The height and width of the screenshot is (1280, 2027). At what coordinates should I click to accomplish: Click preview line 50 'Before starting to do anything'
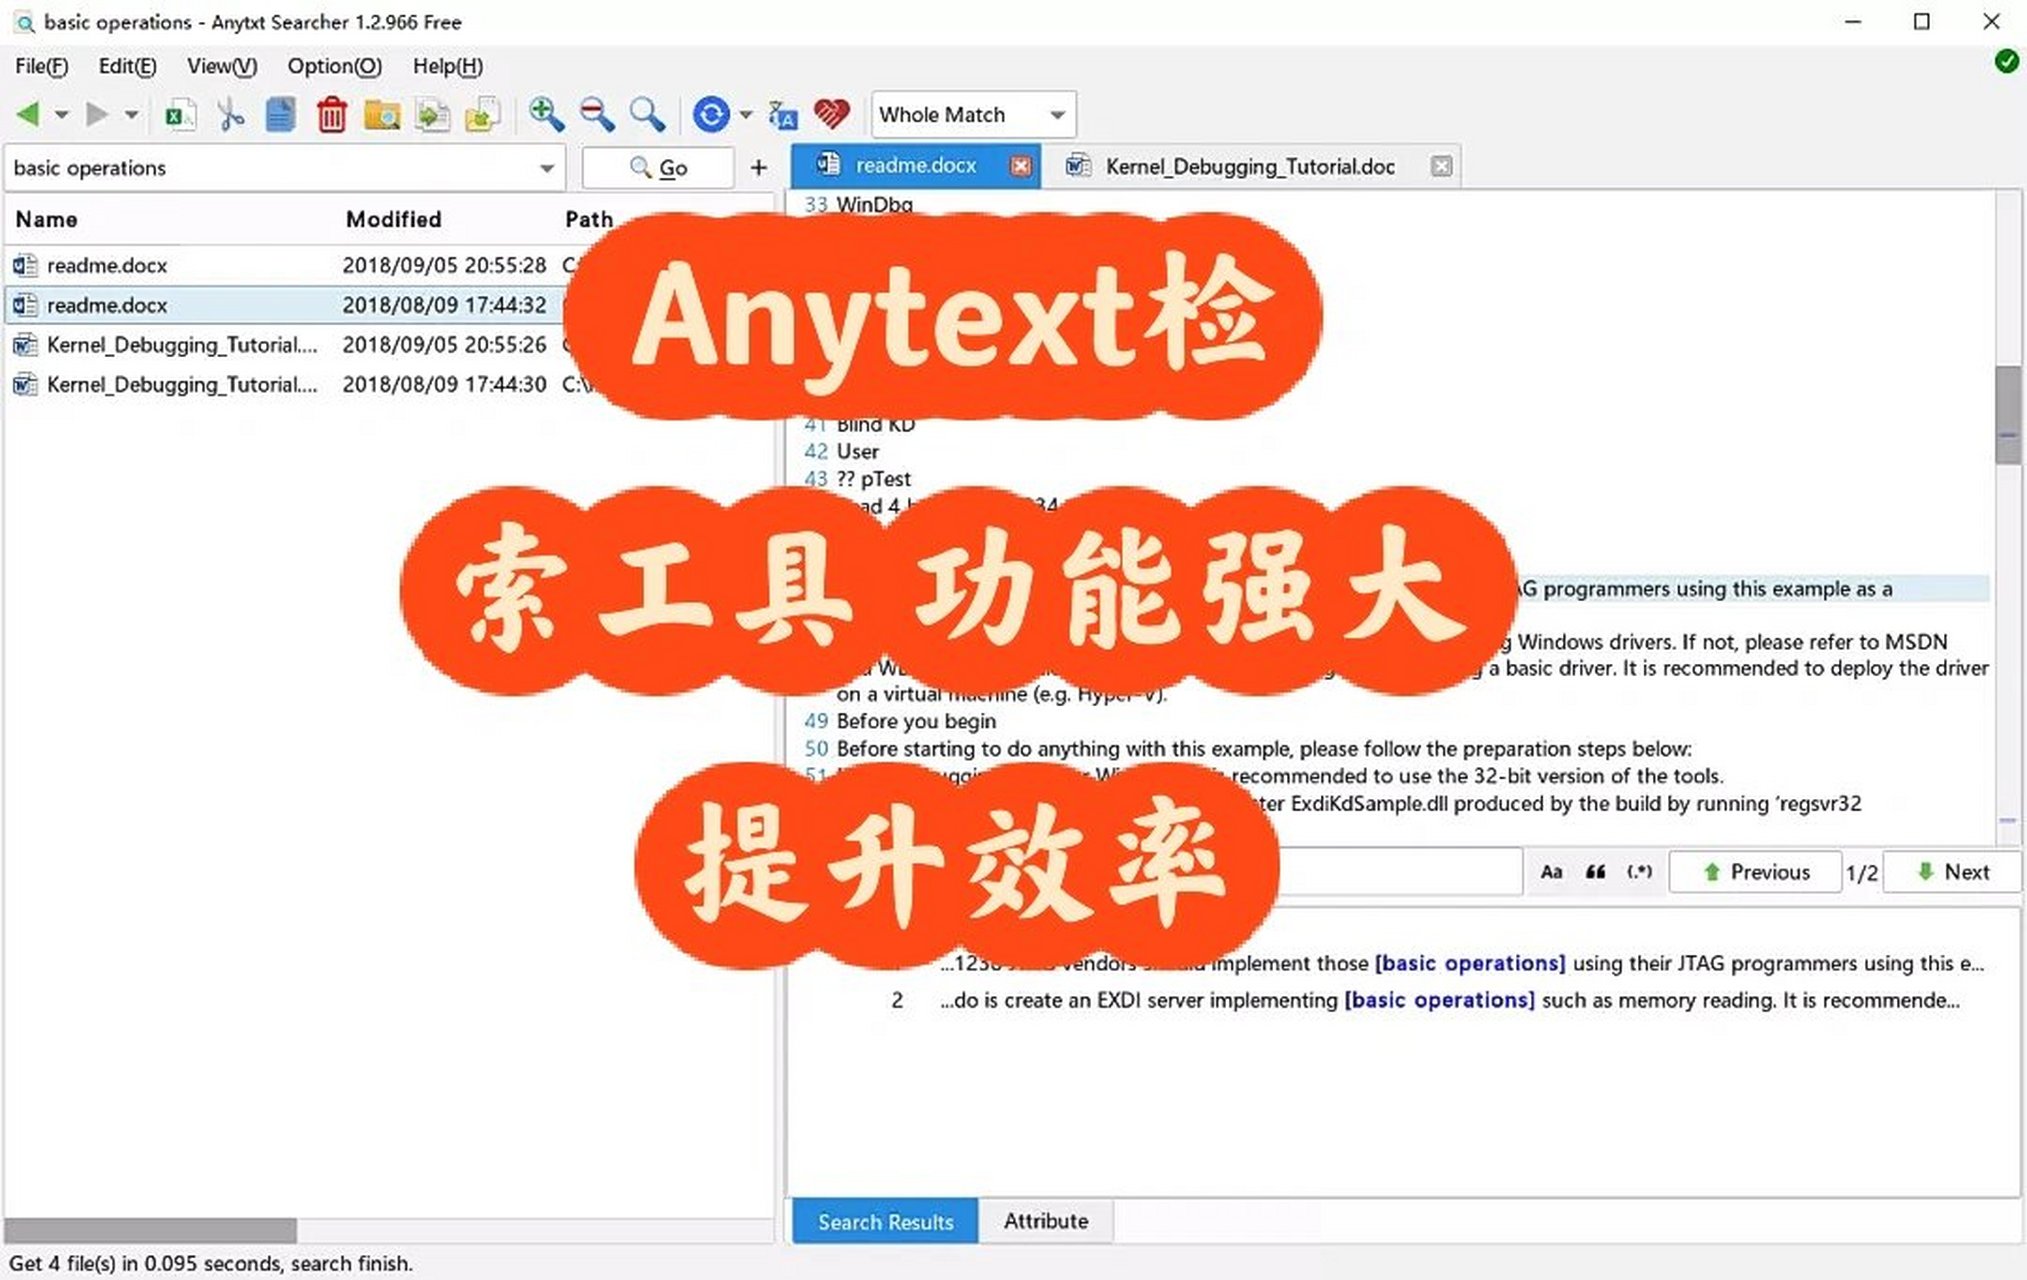click(1263, 748)
